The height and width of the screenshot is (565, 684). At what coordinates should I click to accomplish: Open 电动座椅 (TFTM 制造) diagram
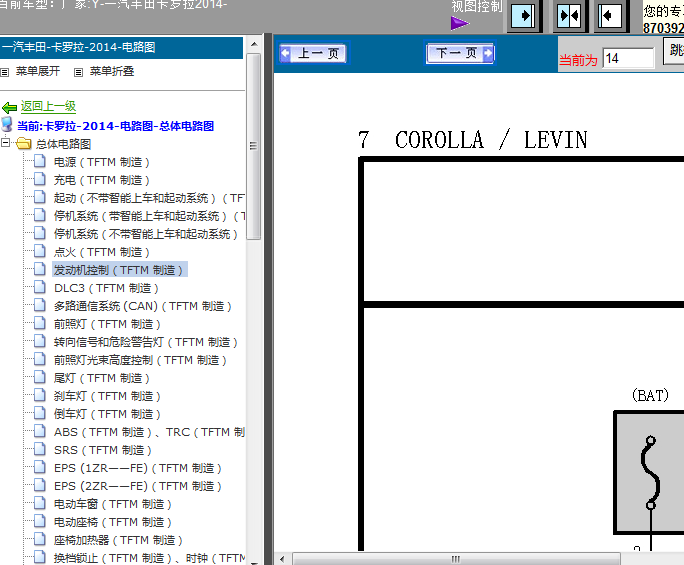pos(113,522)
